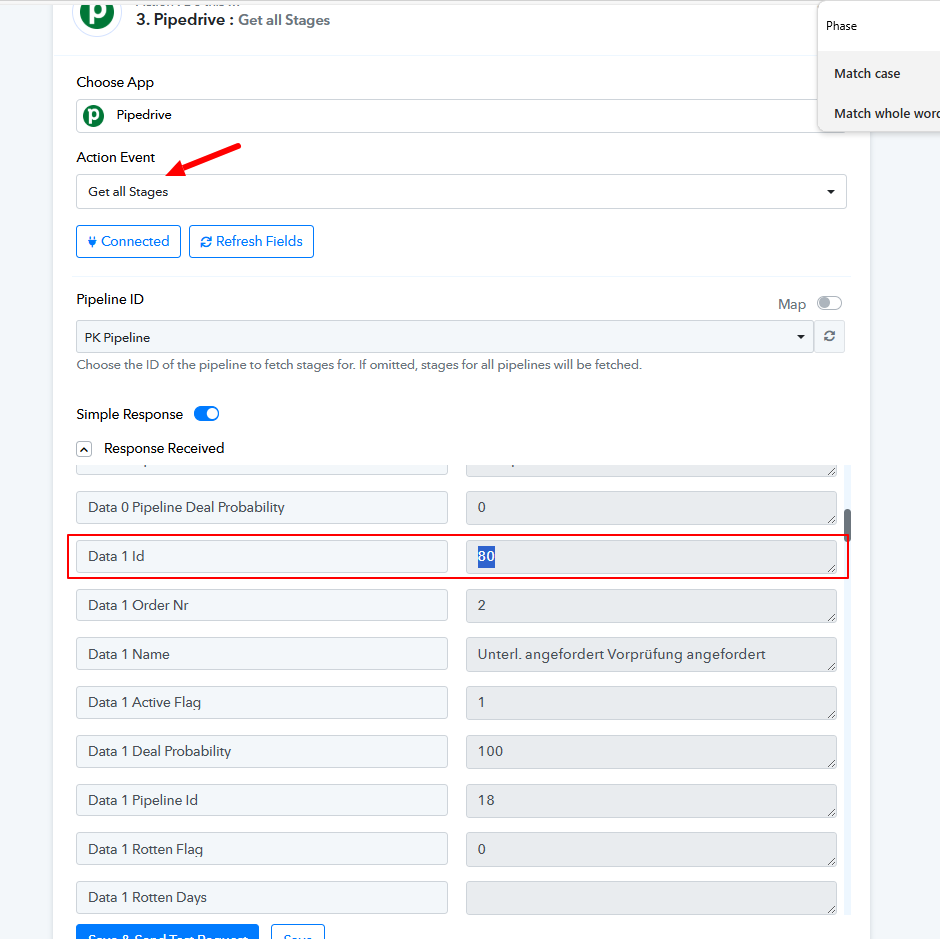Viewport: 940px width, 939px height.
Task: Click the Data 1 Order Nr value 2
Action: [x=651, y=606]
